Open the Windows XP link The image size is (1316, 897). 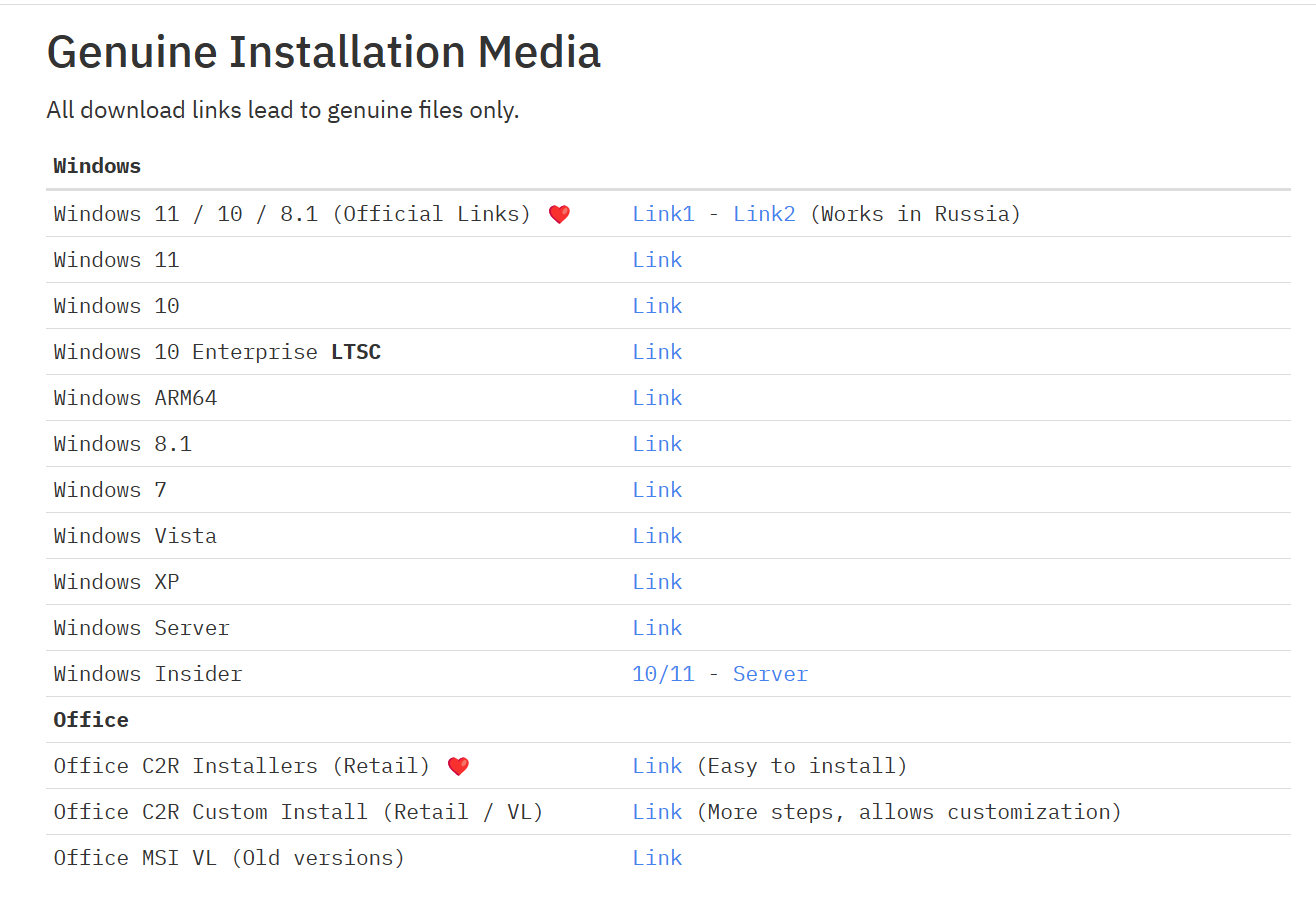(657, 582)
